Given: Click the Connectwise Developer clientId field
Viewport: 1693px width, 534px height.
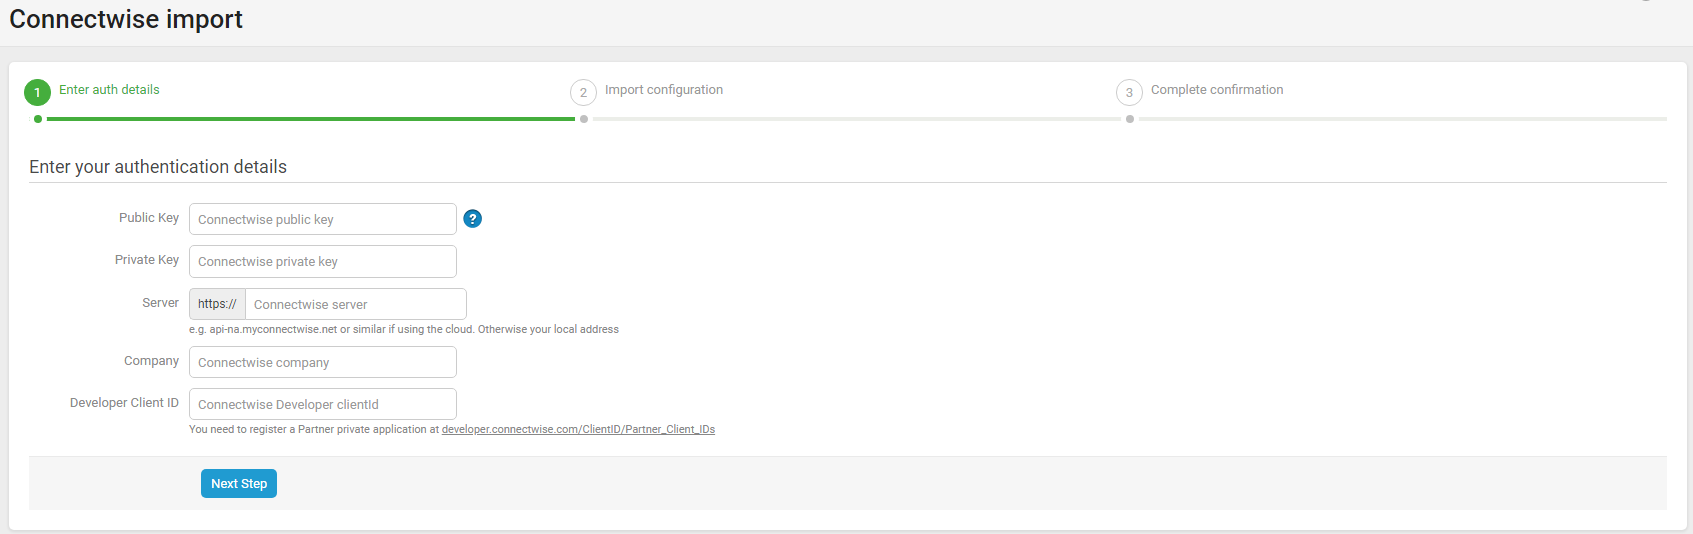Looking at the screenshot, I should tap(322, 404).
